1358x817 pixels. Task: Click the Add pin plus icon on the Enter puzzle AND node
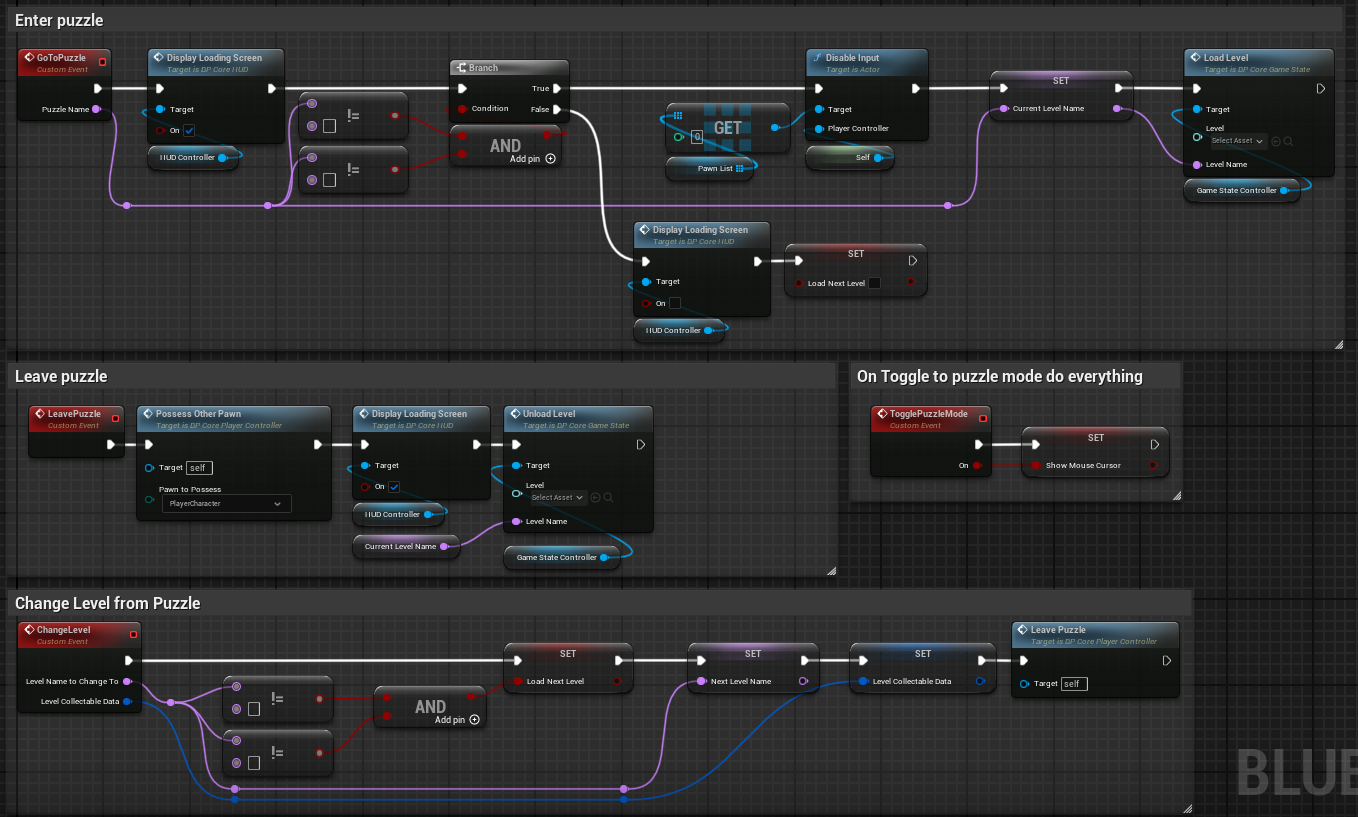[550, 159]
